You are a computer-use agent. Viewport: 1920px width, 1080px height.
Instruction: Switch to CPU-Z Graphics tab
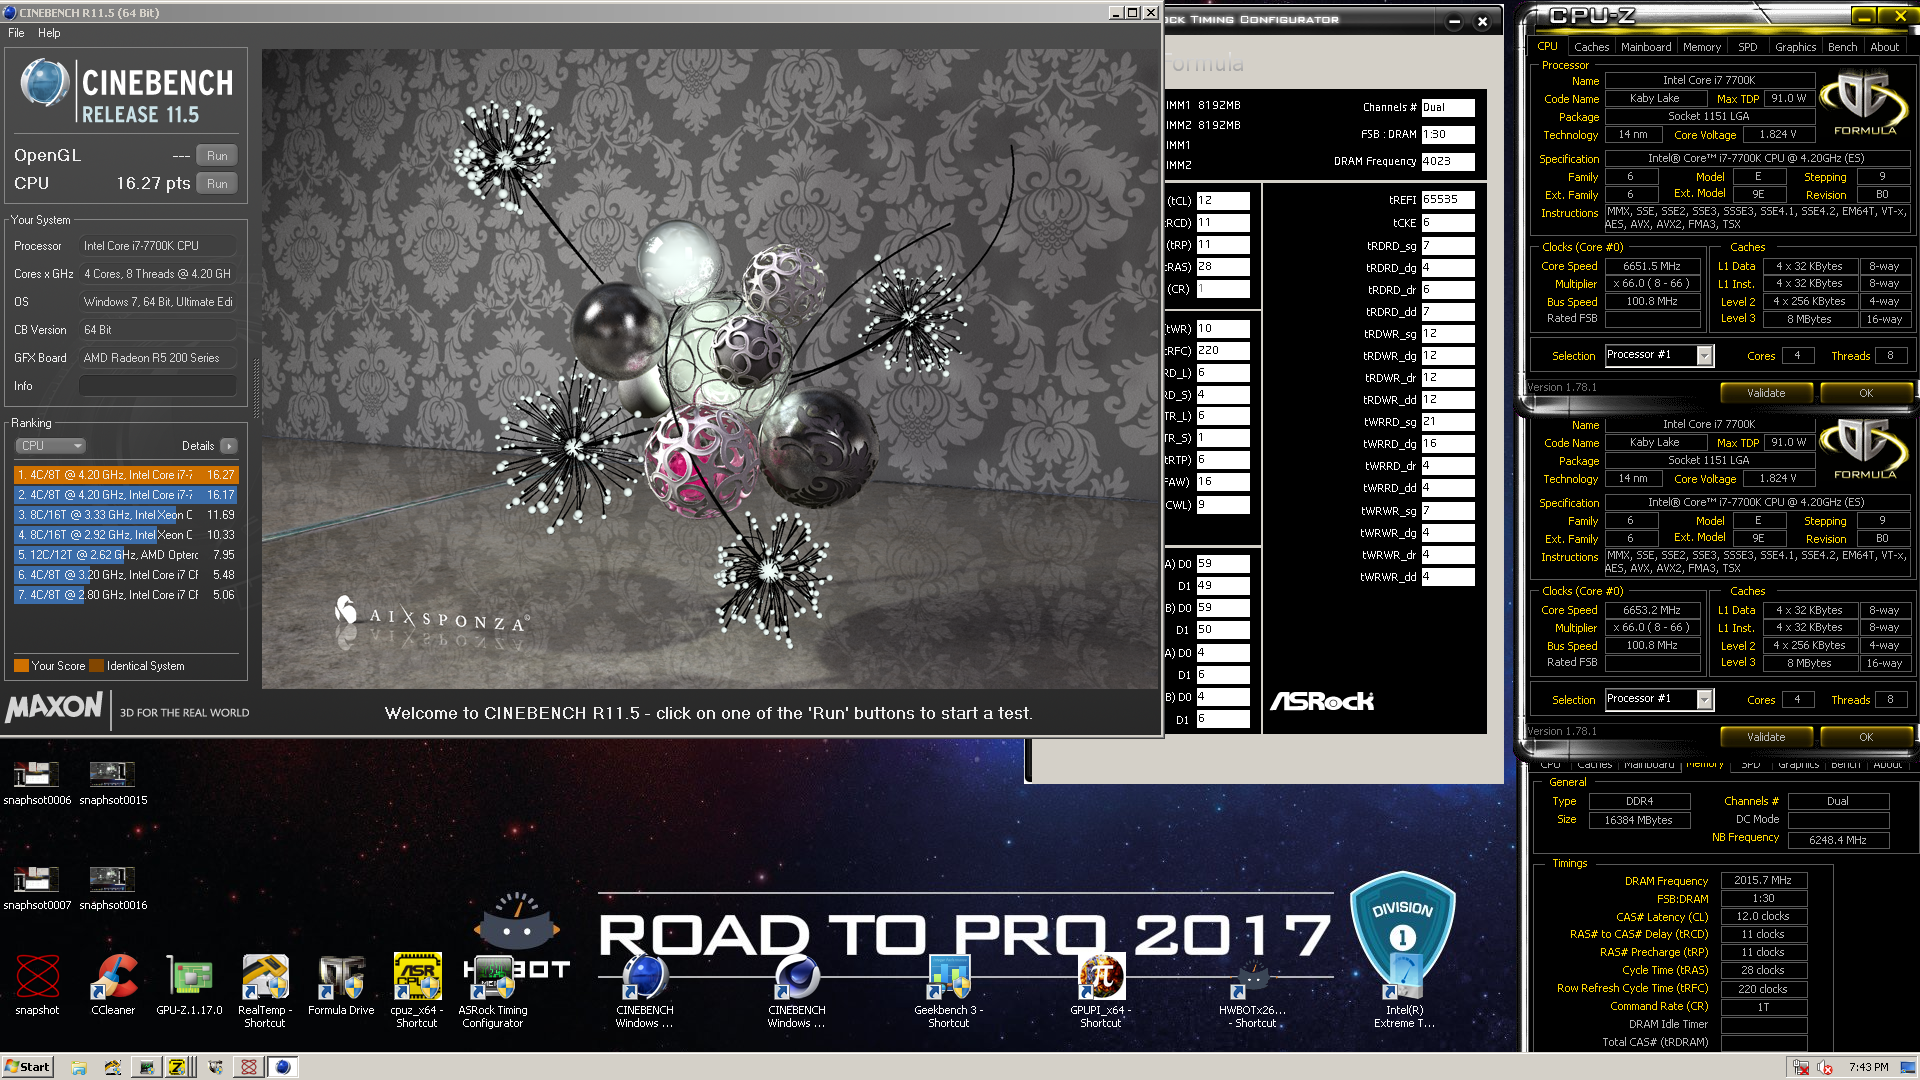[x=1796, y=47]
